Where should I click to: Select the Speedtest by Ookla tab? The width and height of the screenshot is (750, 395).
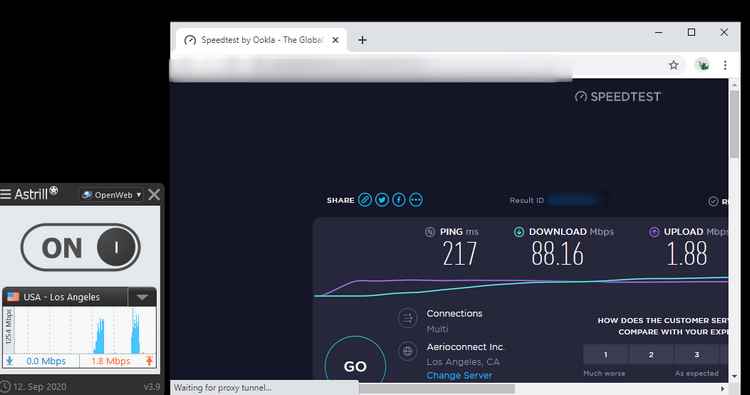261,40
